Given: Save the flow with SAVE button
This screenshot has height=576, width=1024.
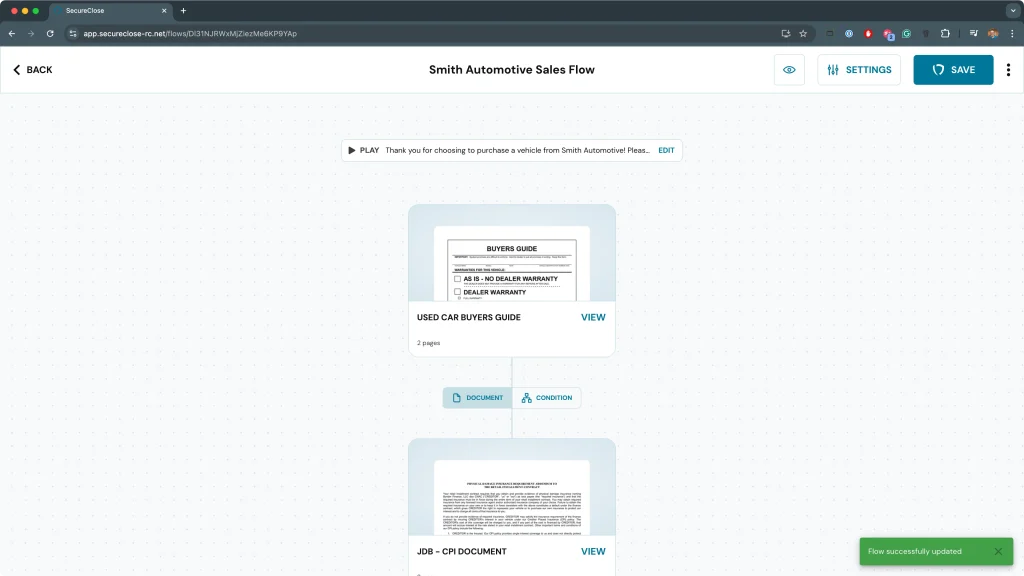Looking at the screenshot, I should tap(953, 70).
